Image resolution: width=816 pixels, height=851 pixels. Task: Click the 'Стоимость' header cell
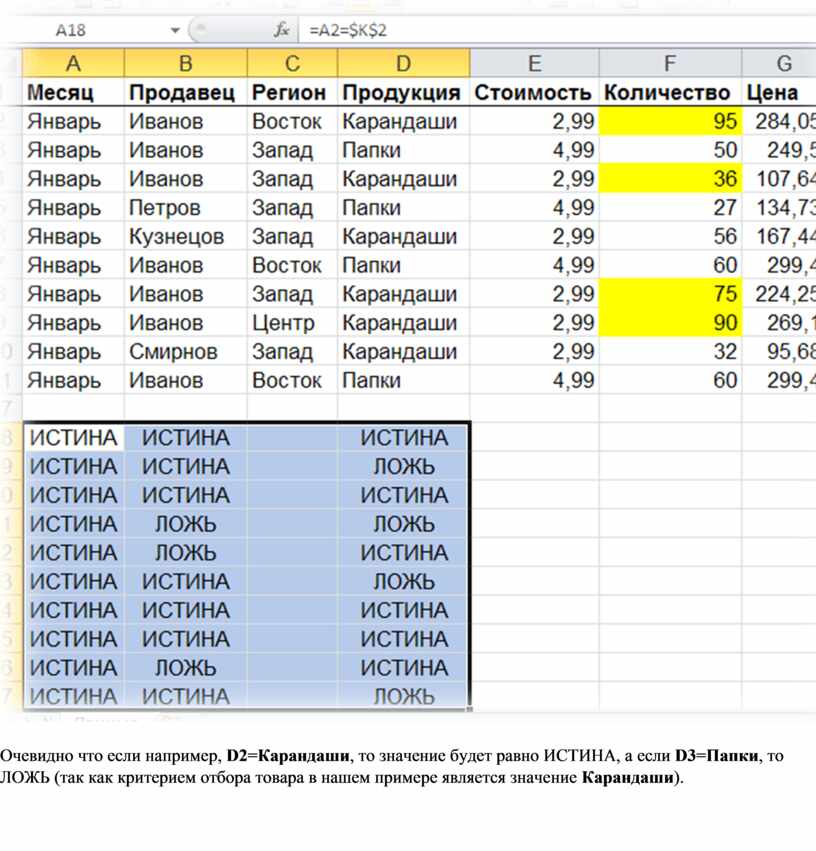pyautogui.click(x=534, y=92)
